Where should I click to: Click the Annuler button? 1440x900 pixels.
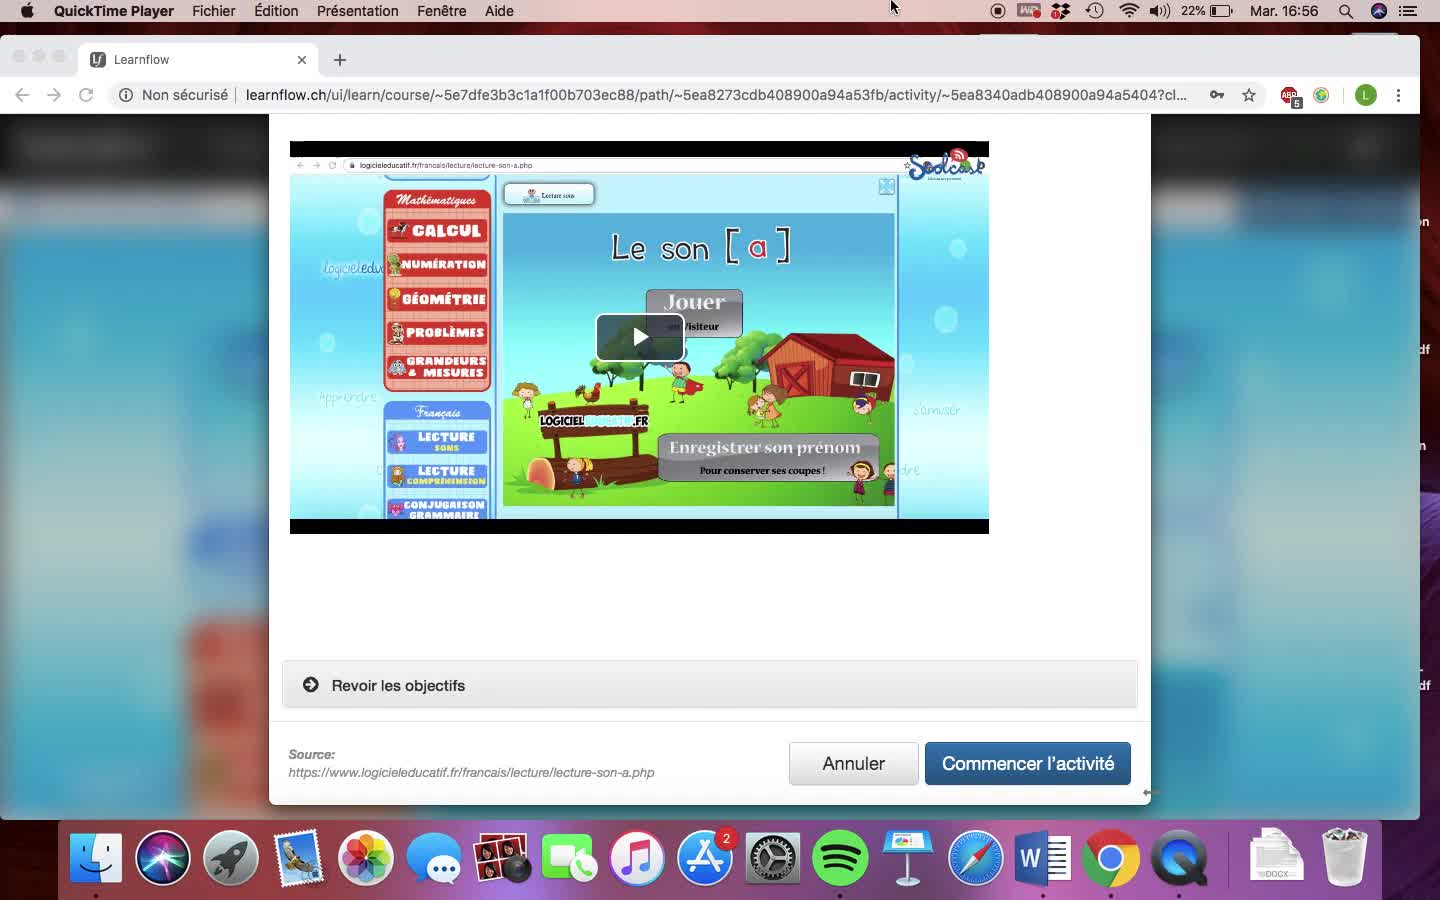tap(853, 764)
